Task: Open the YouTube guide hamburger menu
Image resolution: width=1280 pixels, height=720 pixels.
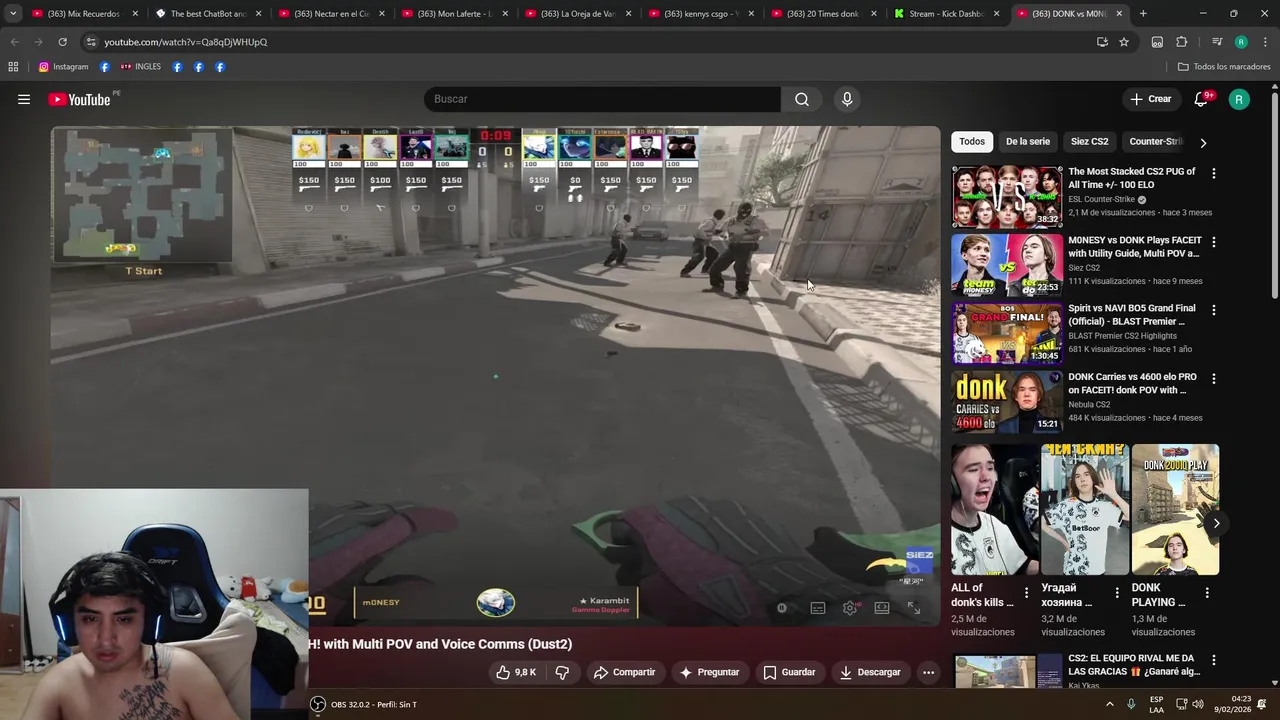Action: pos(24,99)
